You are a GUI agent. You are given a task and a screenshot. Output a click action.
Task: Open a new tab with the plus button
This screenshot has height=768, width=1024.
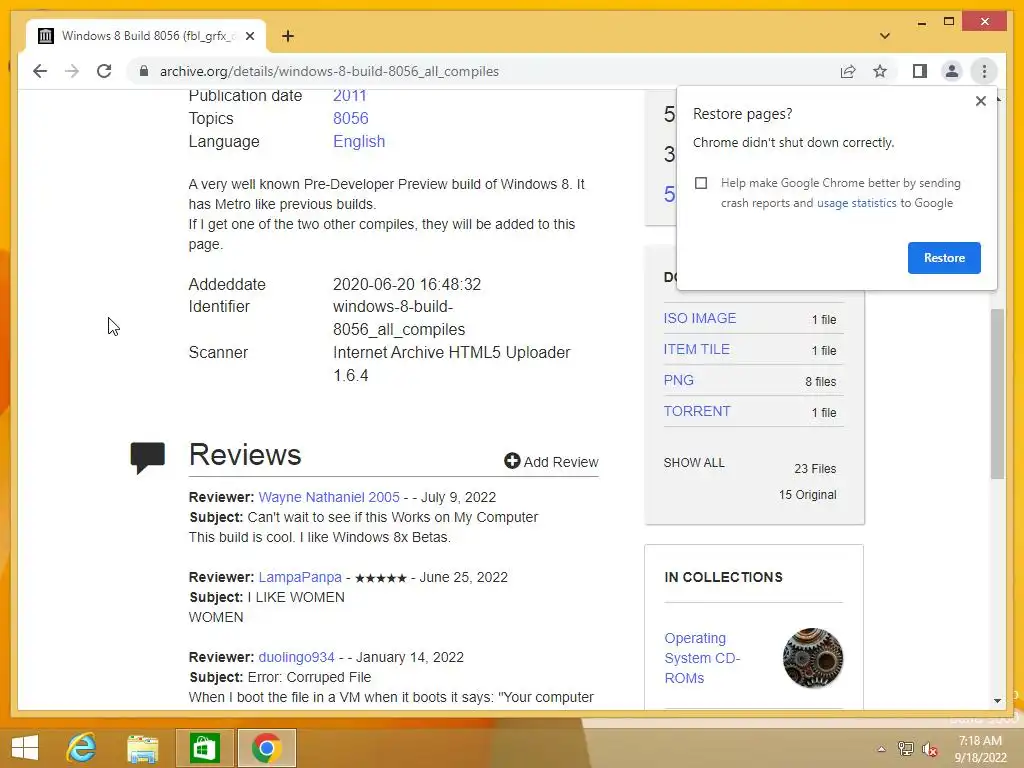click(287, 36)
